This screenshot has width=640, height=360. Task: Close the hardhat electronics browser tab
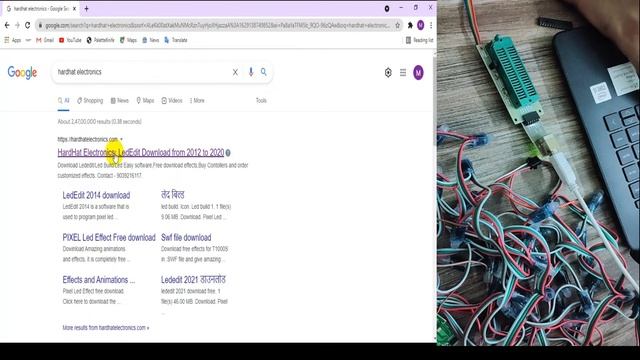pos(74,9)
